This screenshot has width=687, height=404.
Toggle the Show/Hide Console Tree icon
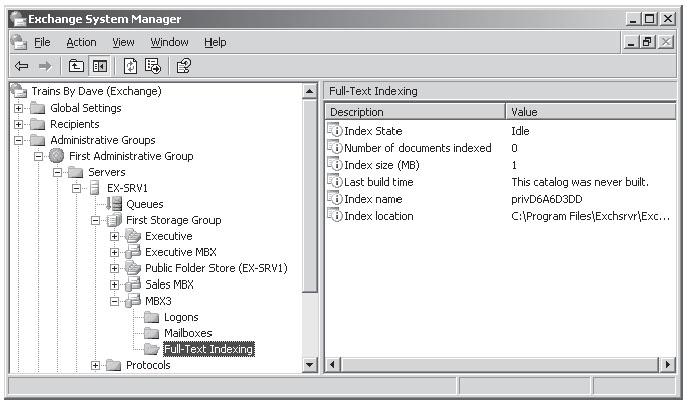coord(99,67)
